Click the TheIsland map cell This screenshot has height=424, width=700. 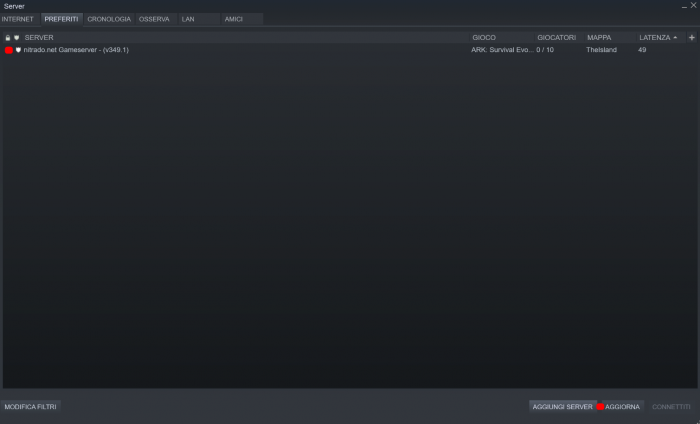click(601, 50)
